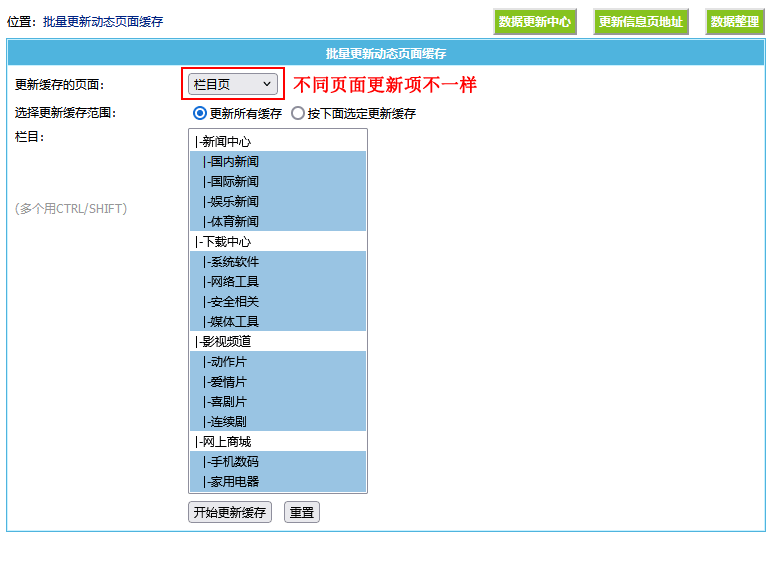Image resolution: width=774 pixels, height=567 pixels.
Task: Pick the 网上商城 parent column
Action: tap(224, 442)
